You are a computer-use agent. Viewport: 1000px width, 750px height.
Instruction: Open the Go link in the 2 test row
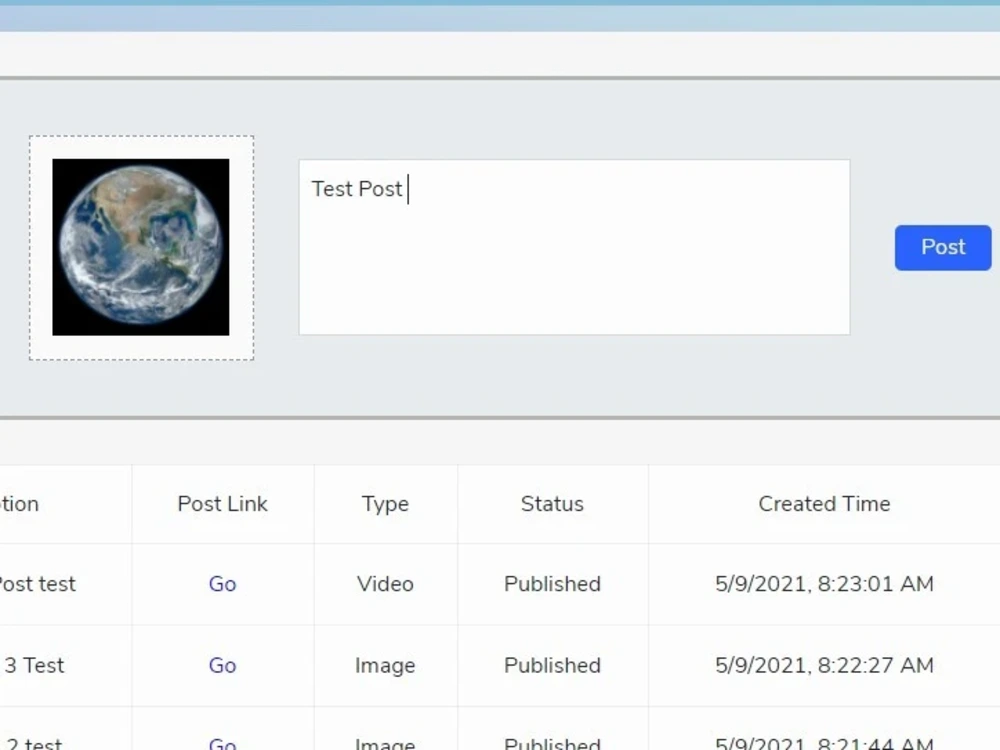coord(223,743)
